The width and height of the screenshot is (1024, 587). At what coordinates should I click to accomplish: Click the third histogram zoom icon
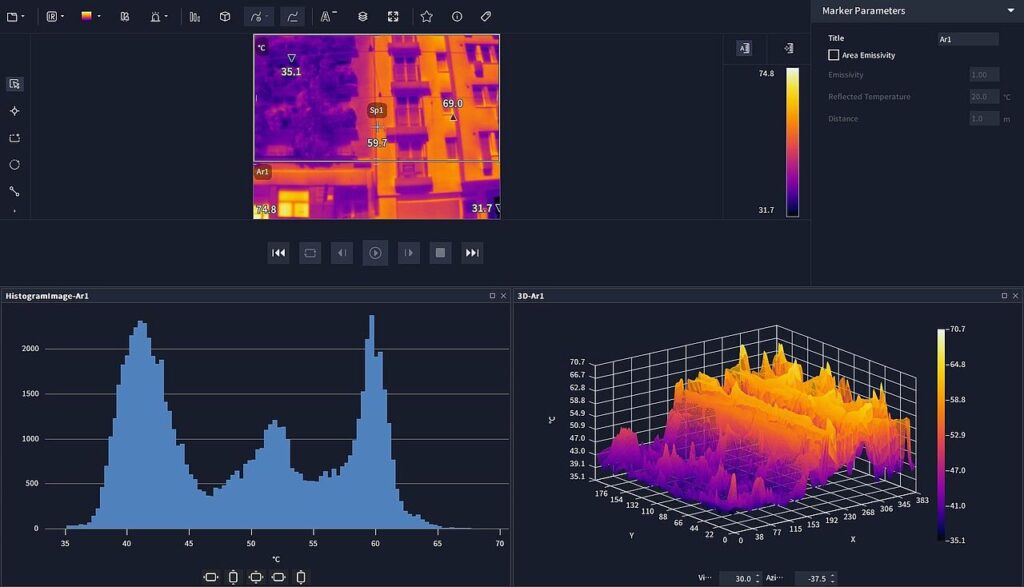coord(256,577)
